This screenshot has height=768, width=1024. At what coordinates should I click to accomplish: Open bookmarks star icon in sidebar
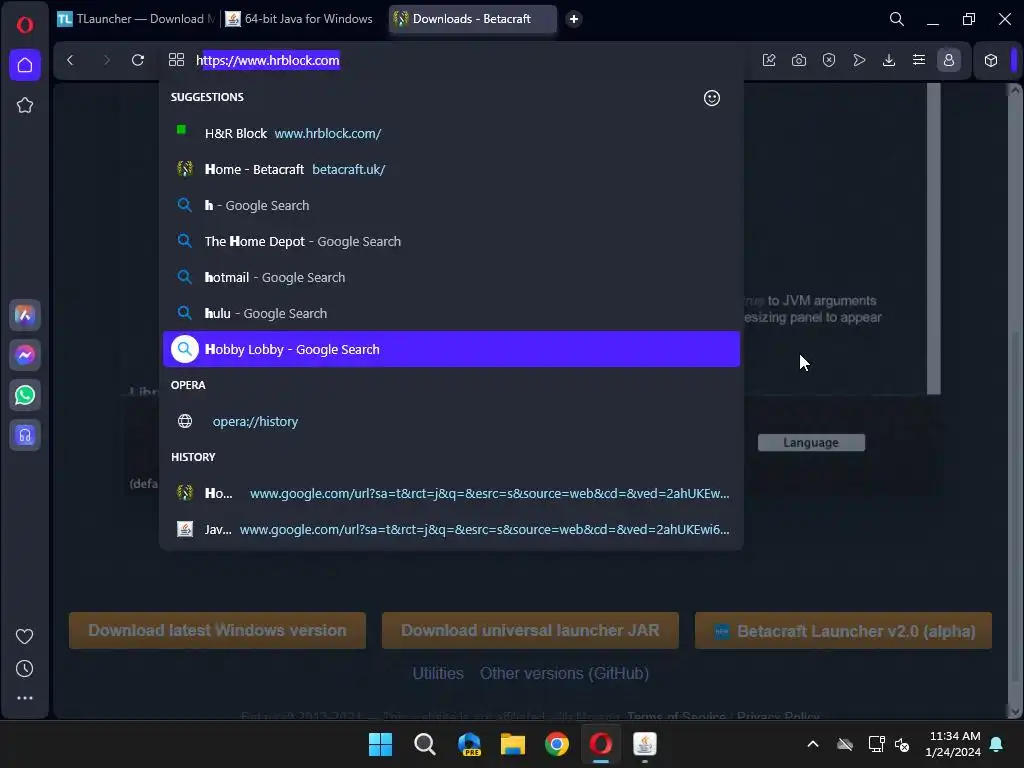25,105
